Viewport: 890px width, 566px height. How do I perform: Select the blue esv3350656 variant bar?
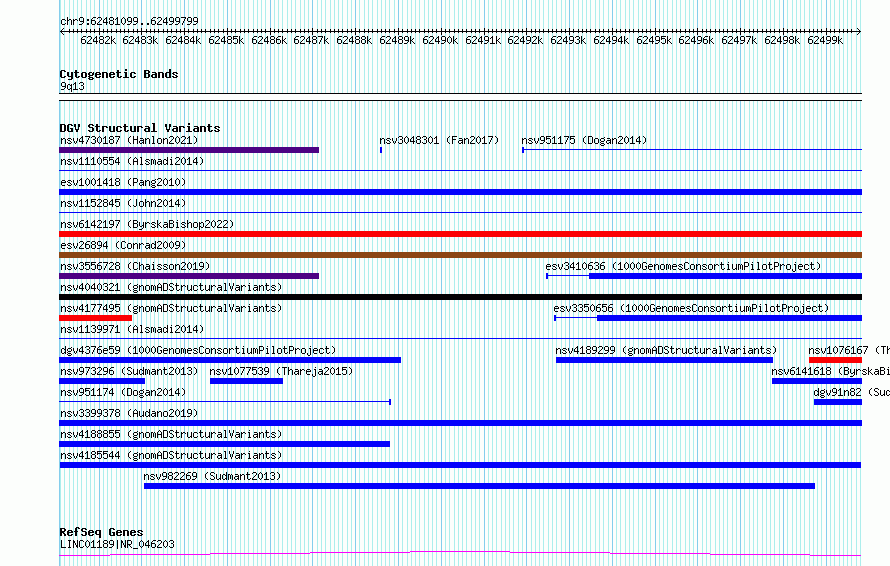coord(729,318)
